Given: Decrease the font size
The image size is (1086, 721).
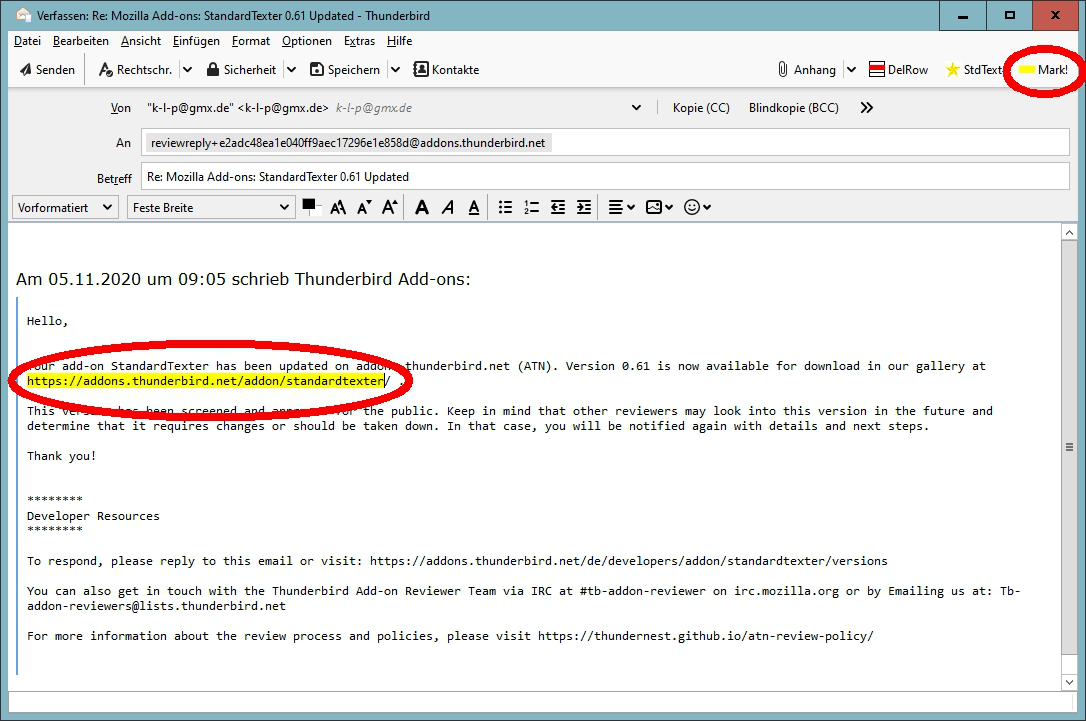Looking at the screenshot, I should click(x=364, y=207).
